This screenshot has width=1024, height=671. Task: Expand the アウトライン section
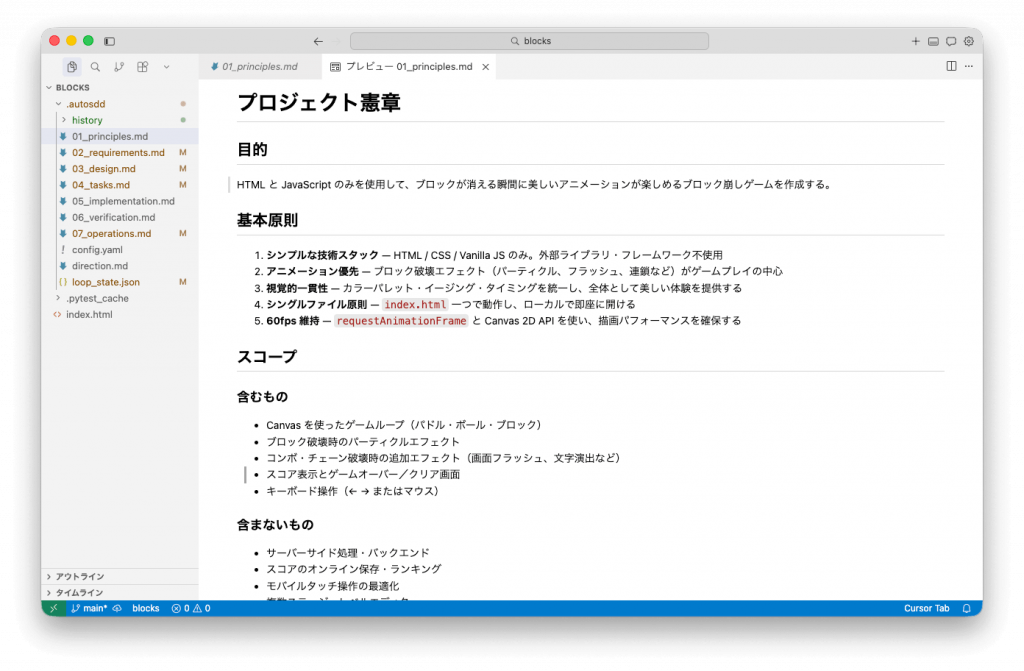(x=79, y=576)
